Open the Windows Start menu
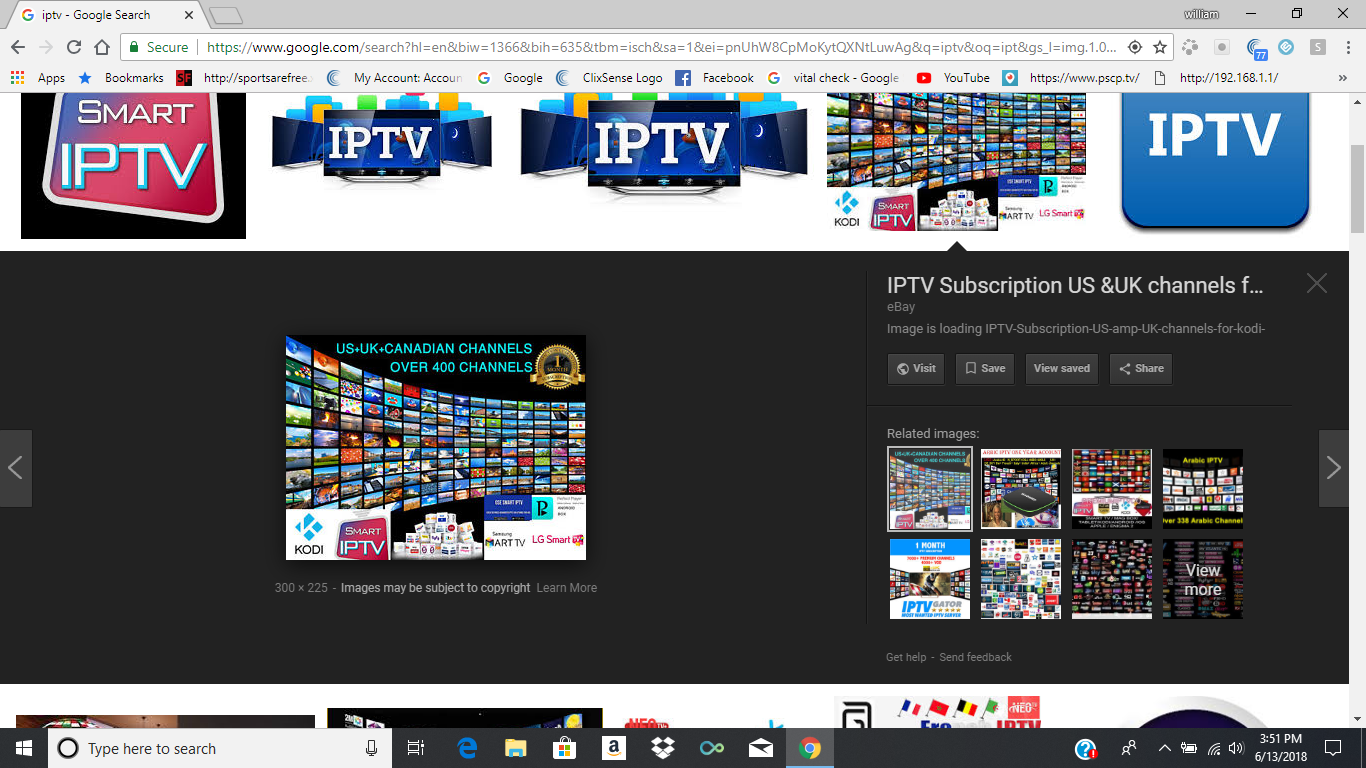This screenshot has width=1366, height=768. click(24, 748)
